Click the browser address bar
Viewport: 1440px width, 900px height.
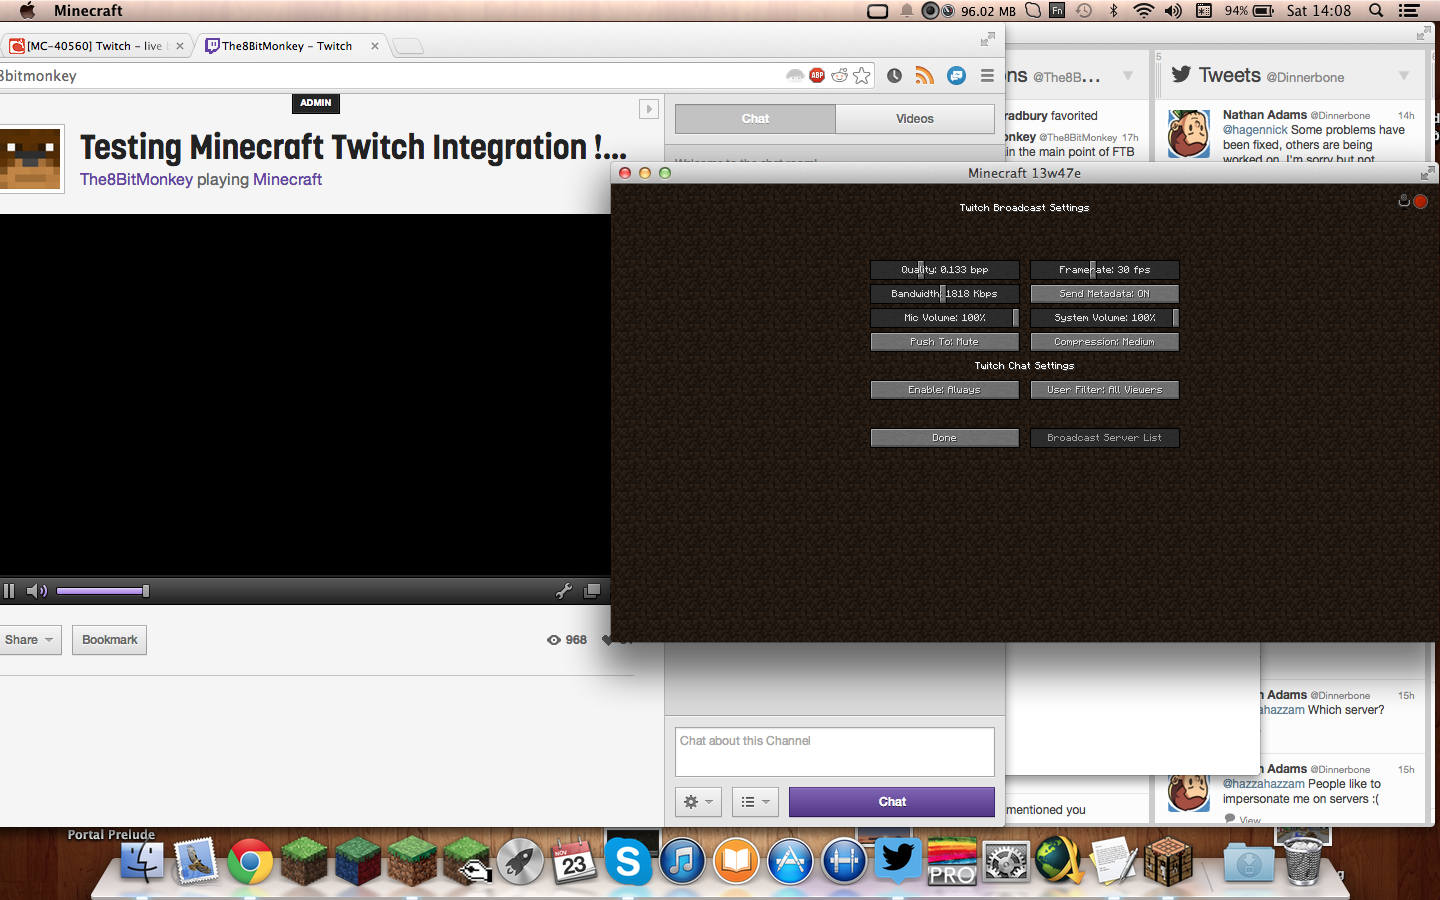pyautogui.click(x=390, y=76)
